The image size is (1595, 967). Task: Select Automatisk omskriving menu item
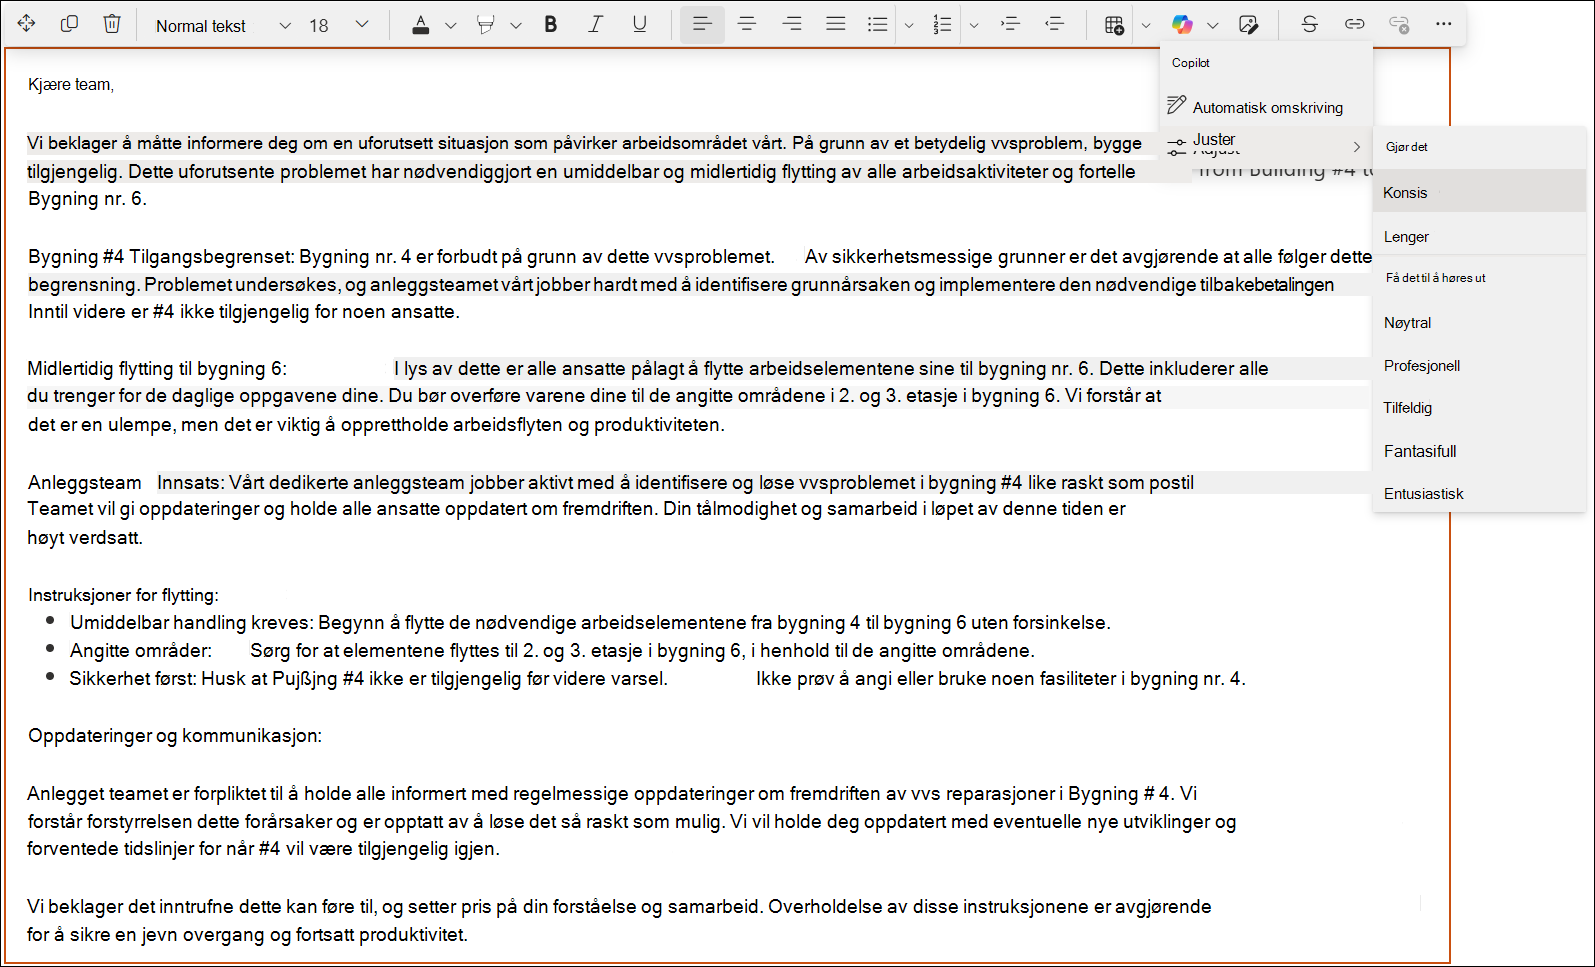[x=1266, y=107]
